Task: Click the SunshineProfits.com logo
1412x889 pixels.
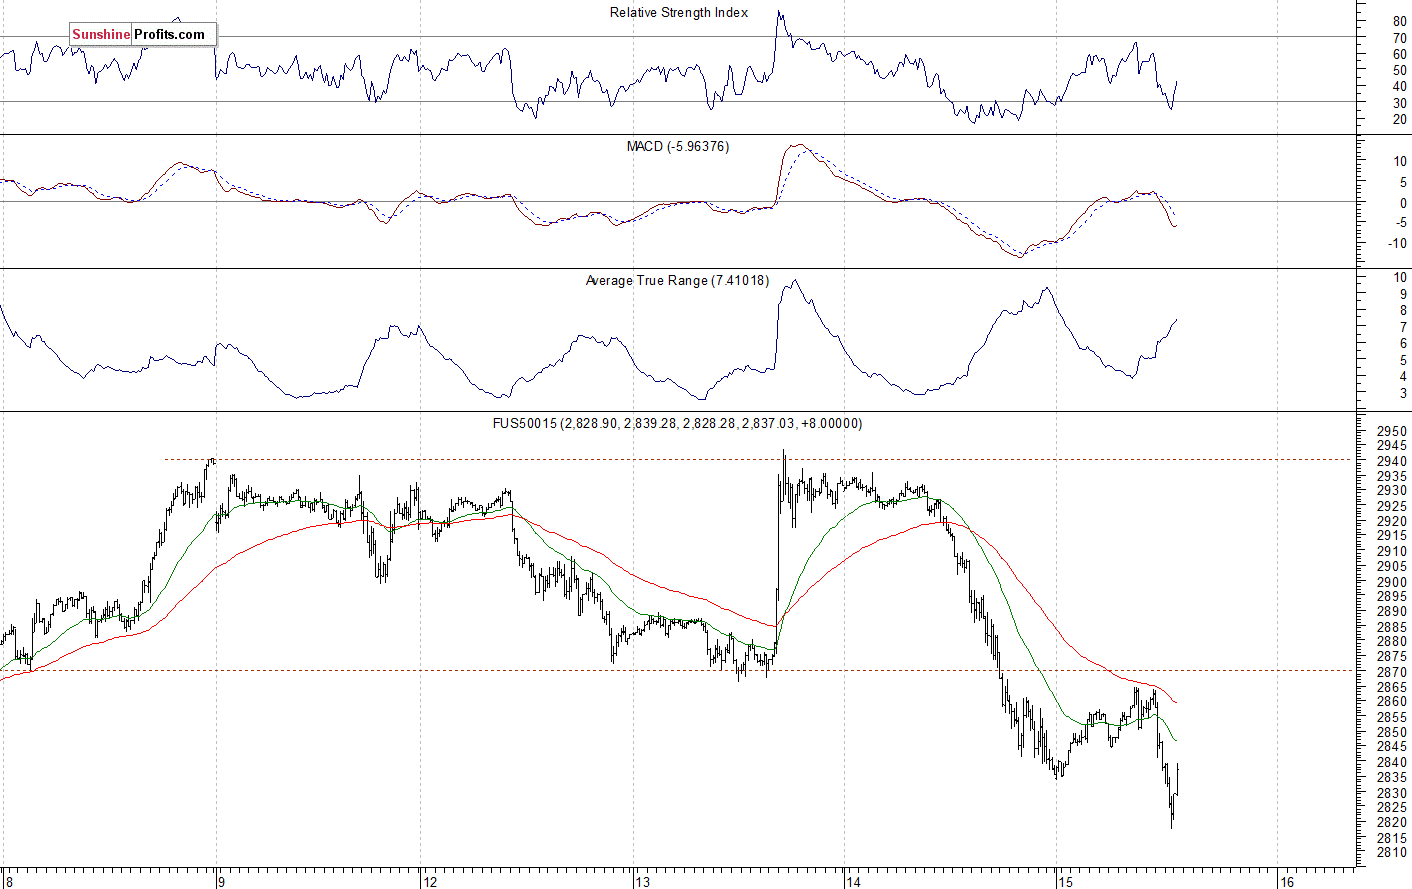Action: click(x=142, y=34)
